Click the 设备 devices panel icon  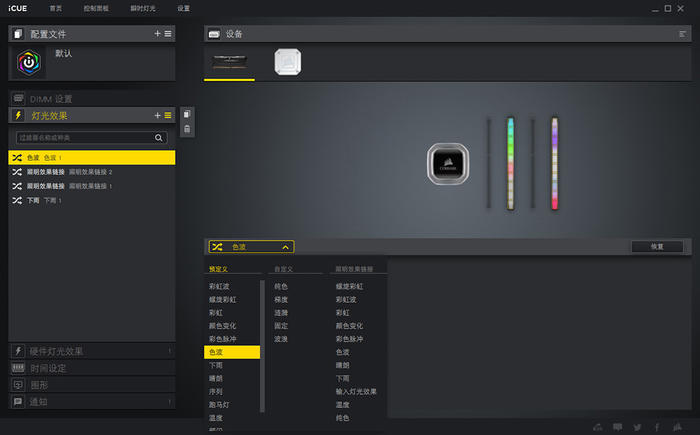pyautogui.click(x=214, y=34)
